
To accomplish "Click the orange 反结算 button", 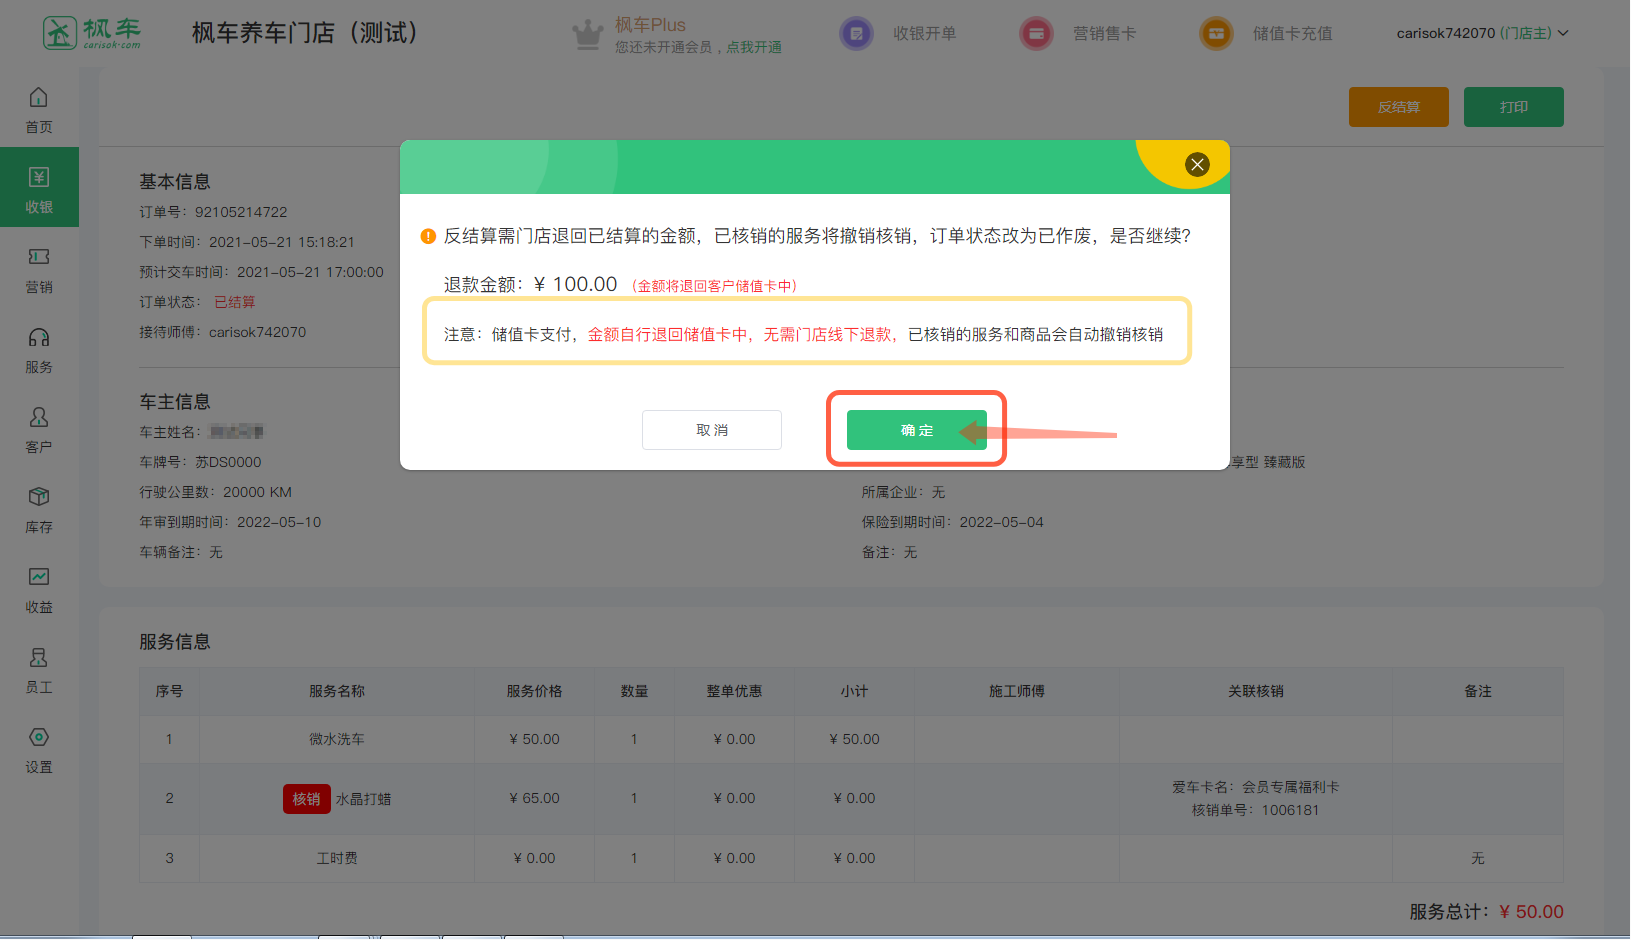I will coord(1398,107).
